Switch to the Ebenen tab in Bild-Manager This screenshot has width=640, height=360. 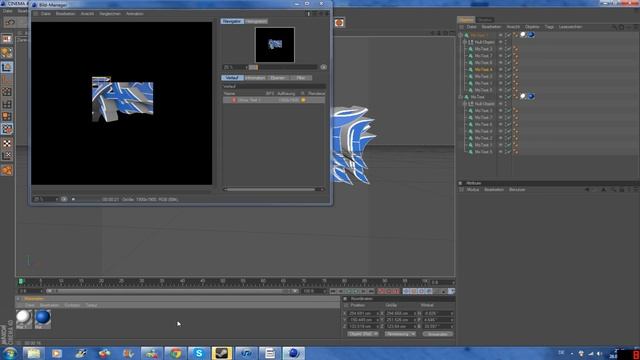[278, 78]
